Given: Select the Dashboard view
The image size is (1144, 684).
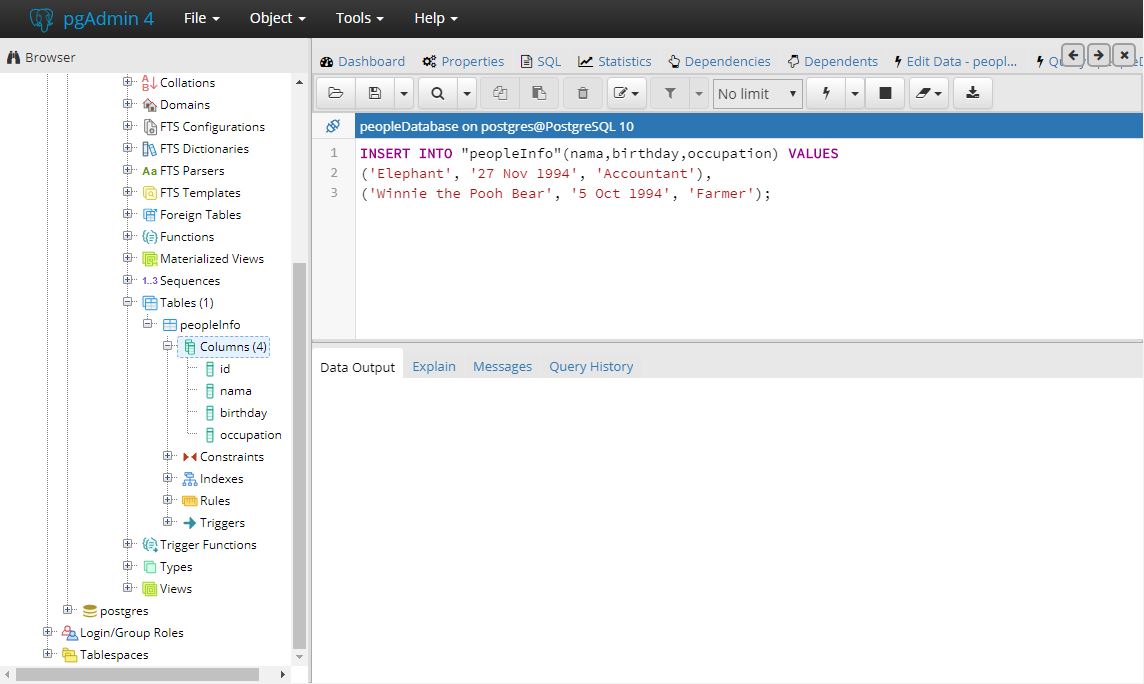Looking at the screenshot, I should click(x=362, y=61).
